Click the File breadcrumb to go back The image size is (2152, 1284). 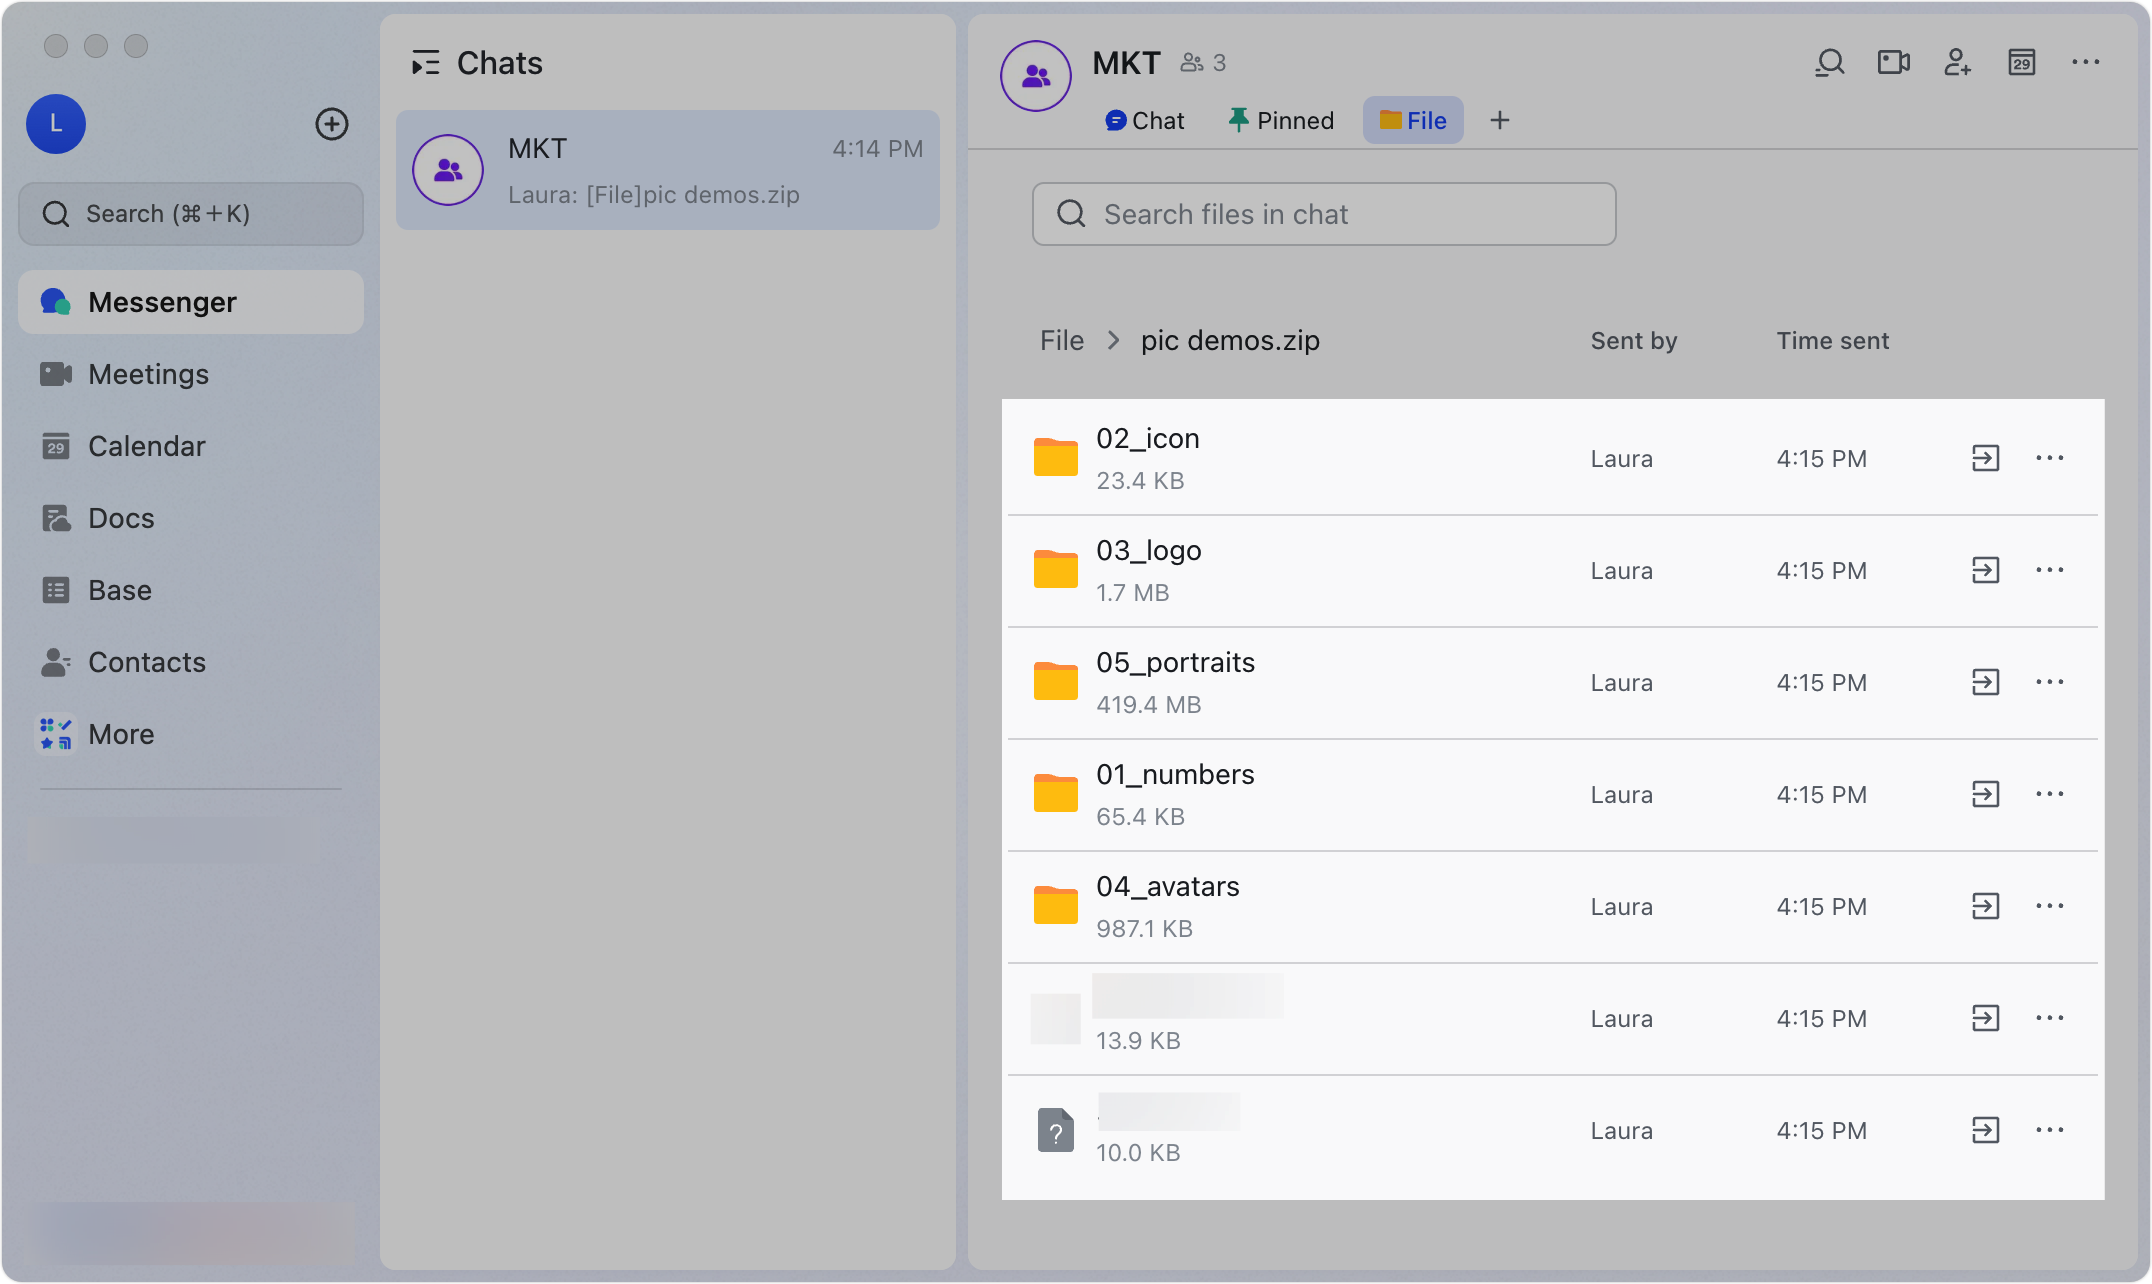(x=1061, y=340)
